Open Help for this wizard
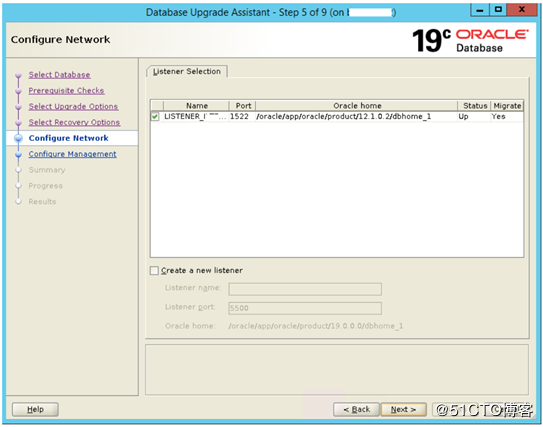Viewport: 543px width, 427px height. click(35, 409)
